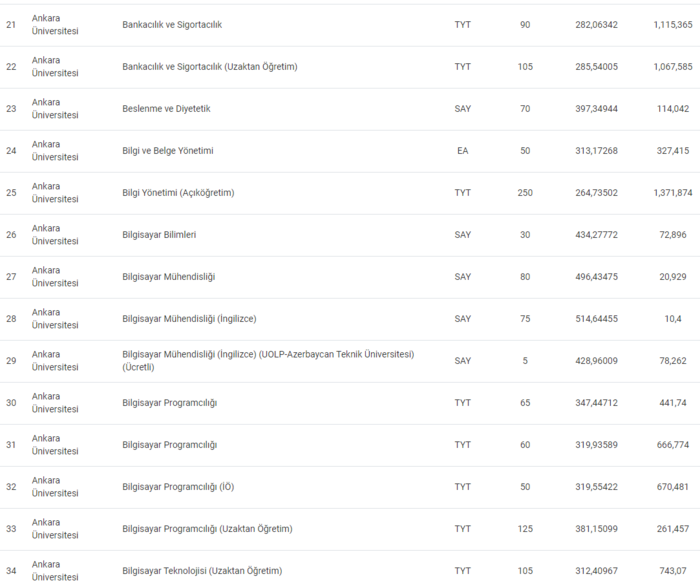This screenshot has width=700, height=583.
Task: Open Bilgisayar Programcılığı (Uzaktan Öğretim) program
Action: tap(207, 529)
